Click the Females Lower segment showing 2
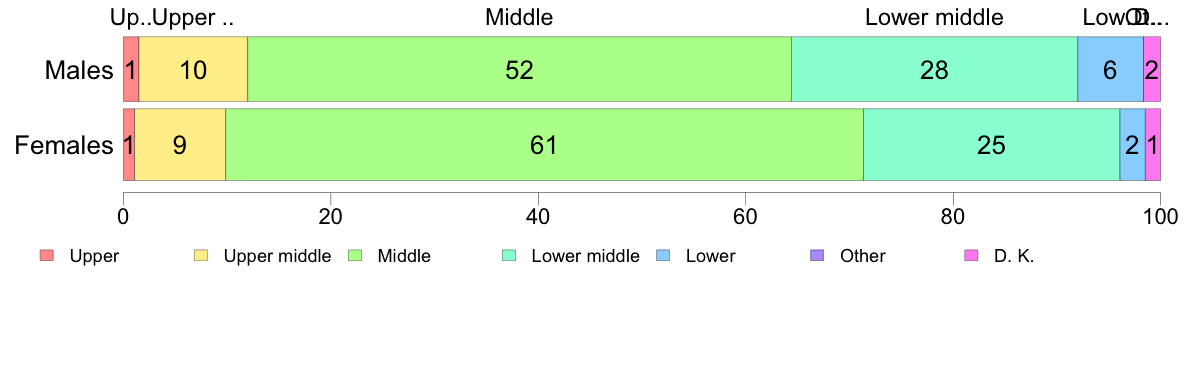1188x368 pixels. pyautogui.click(x=1132, y=145)
